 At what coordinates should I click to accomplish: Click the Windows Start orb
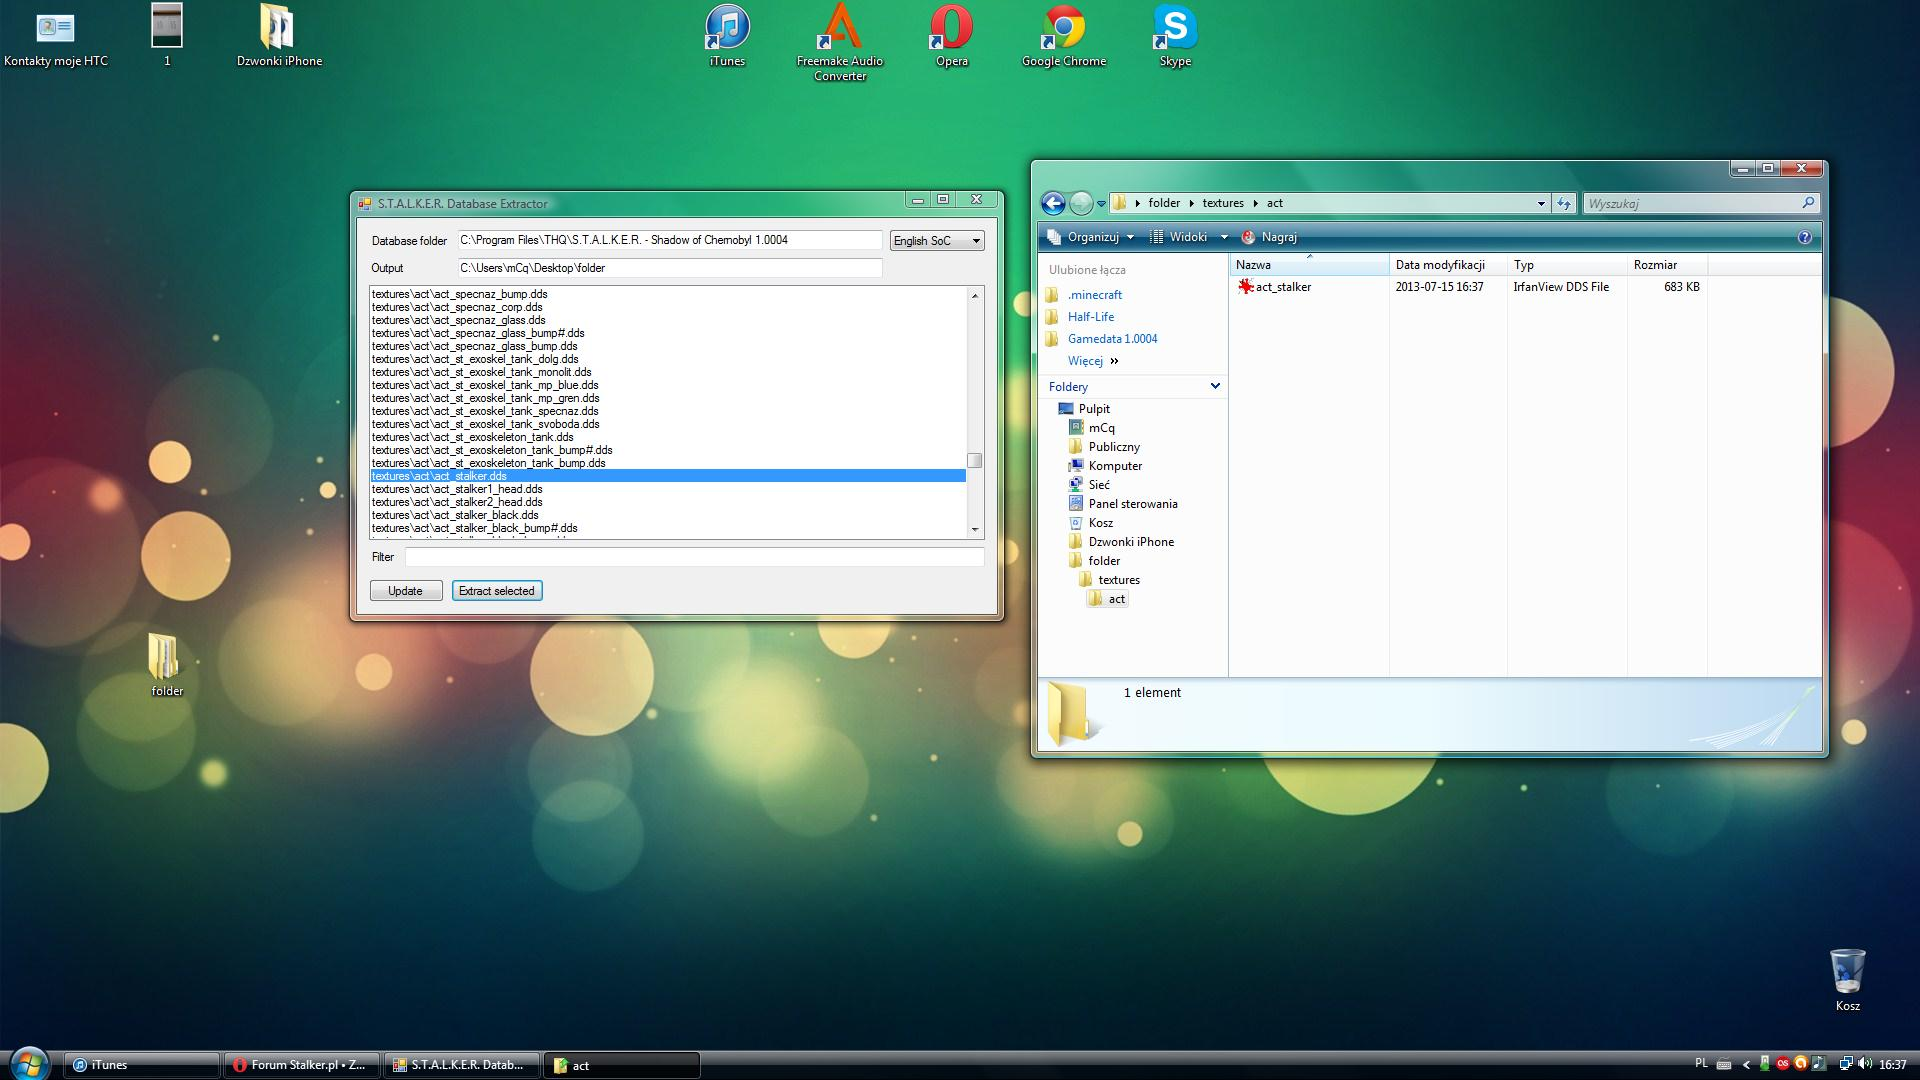pyautogui.click(x=29, y=1064)
